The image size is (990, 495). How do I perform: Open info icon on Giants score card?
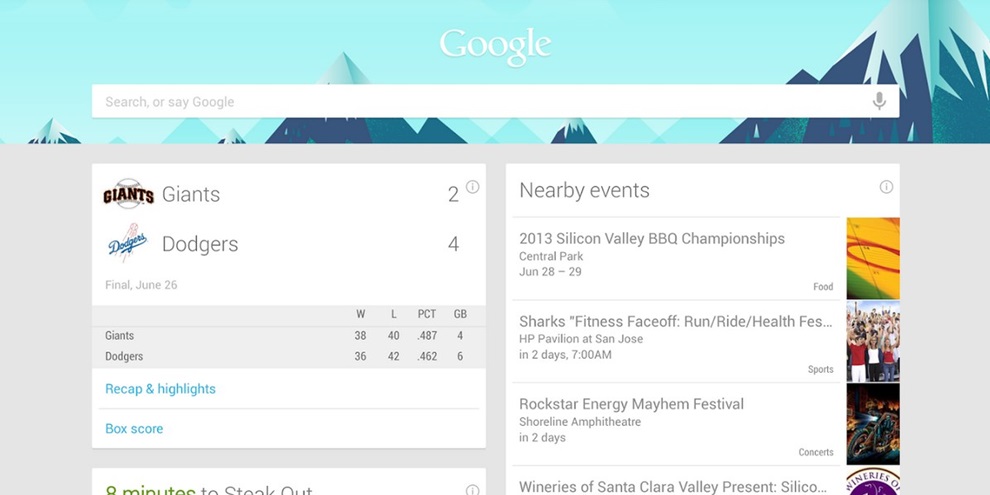[472, 187]
